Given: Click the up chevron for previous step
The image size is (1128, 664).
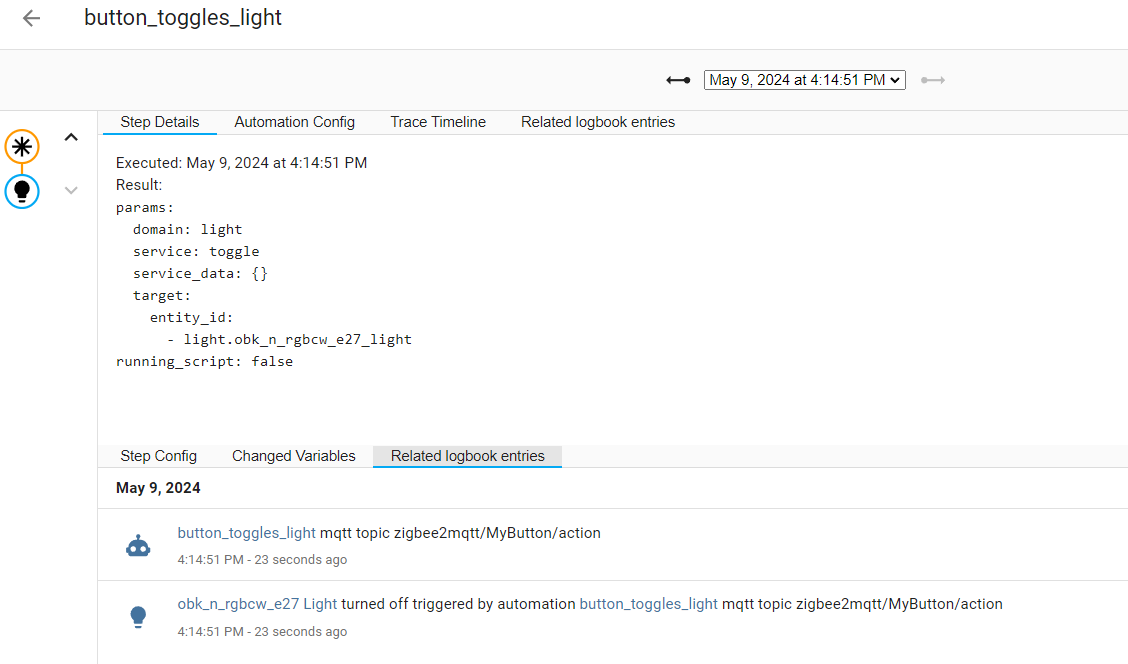Looking at the screenshot, I should 71,138.
